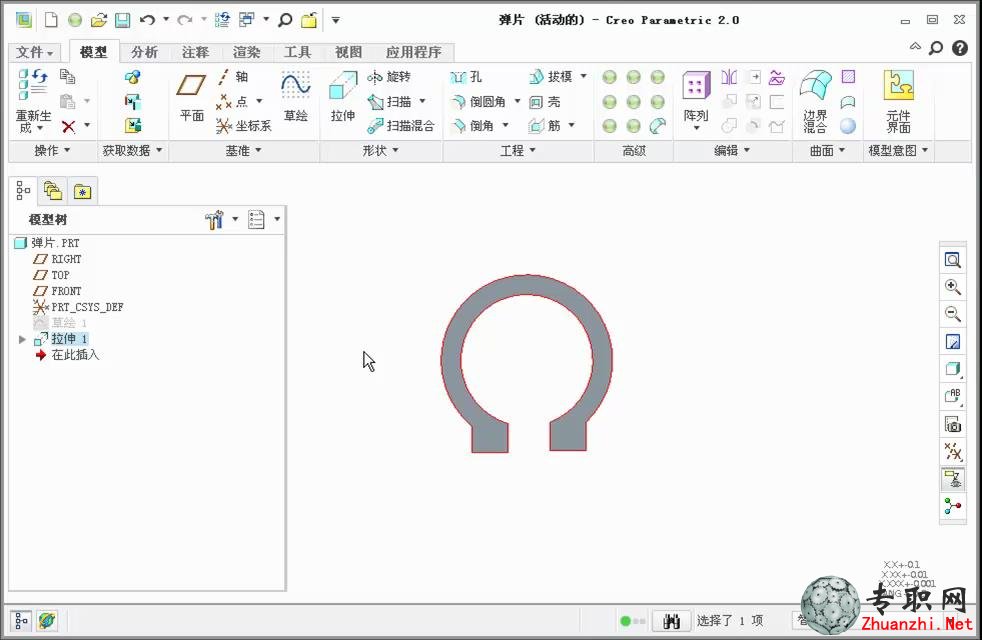Viewport: 982px width, 640px height.
Task: Select PRT_CSYS_DEF in the model tree
Action: click(78, 307)
